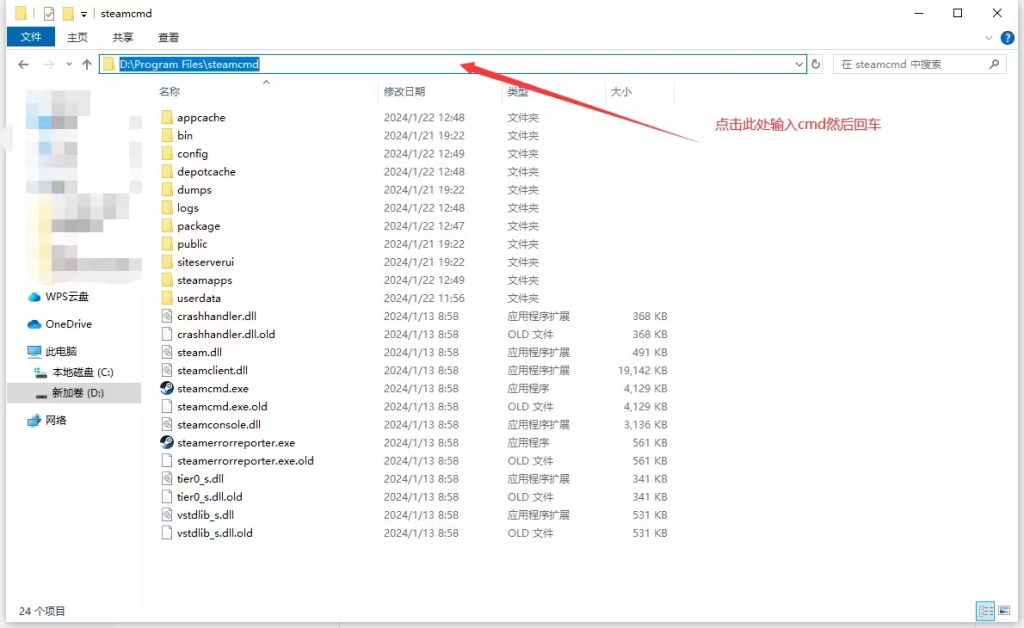Open the 主页 ribbon tab
This screenshot has height=628, width=1024.
[x=77, y=37]
